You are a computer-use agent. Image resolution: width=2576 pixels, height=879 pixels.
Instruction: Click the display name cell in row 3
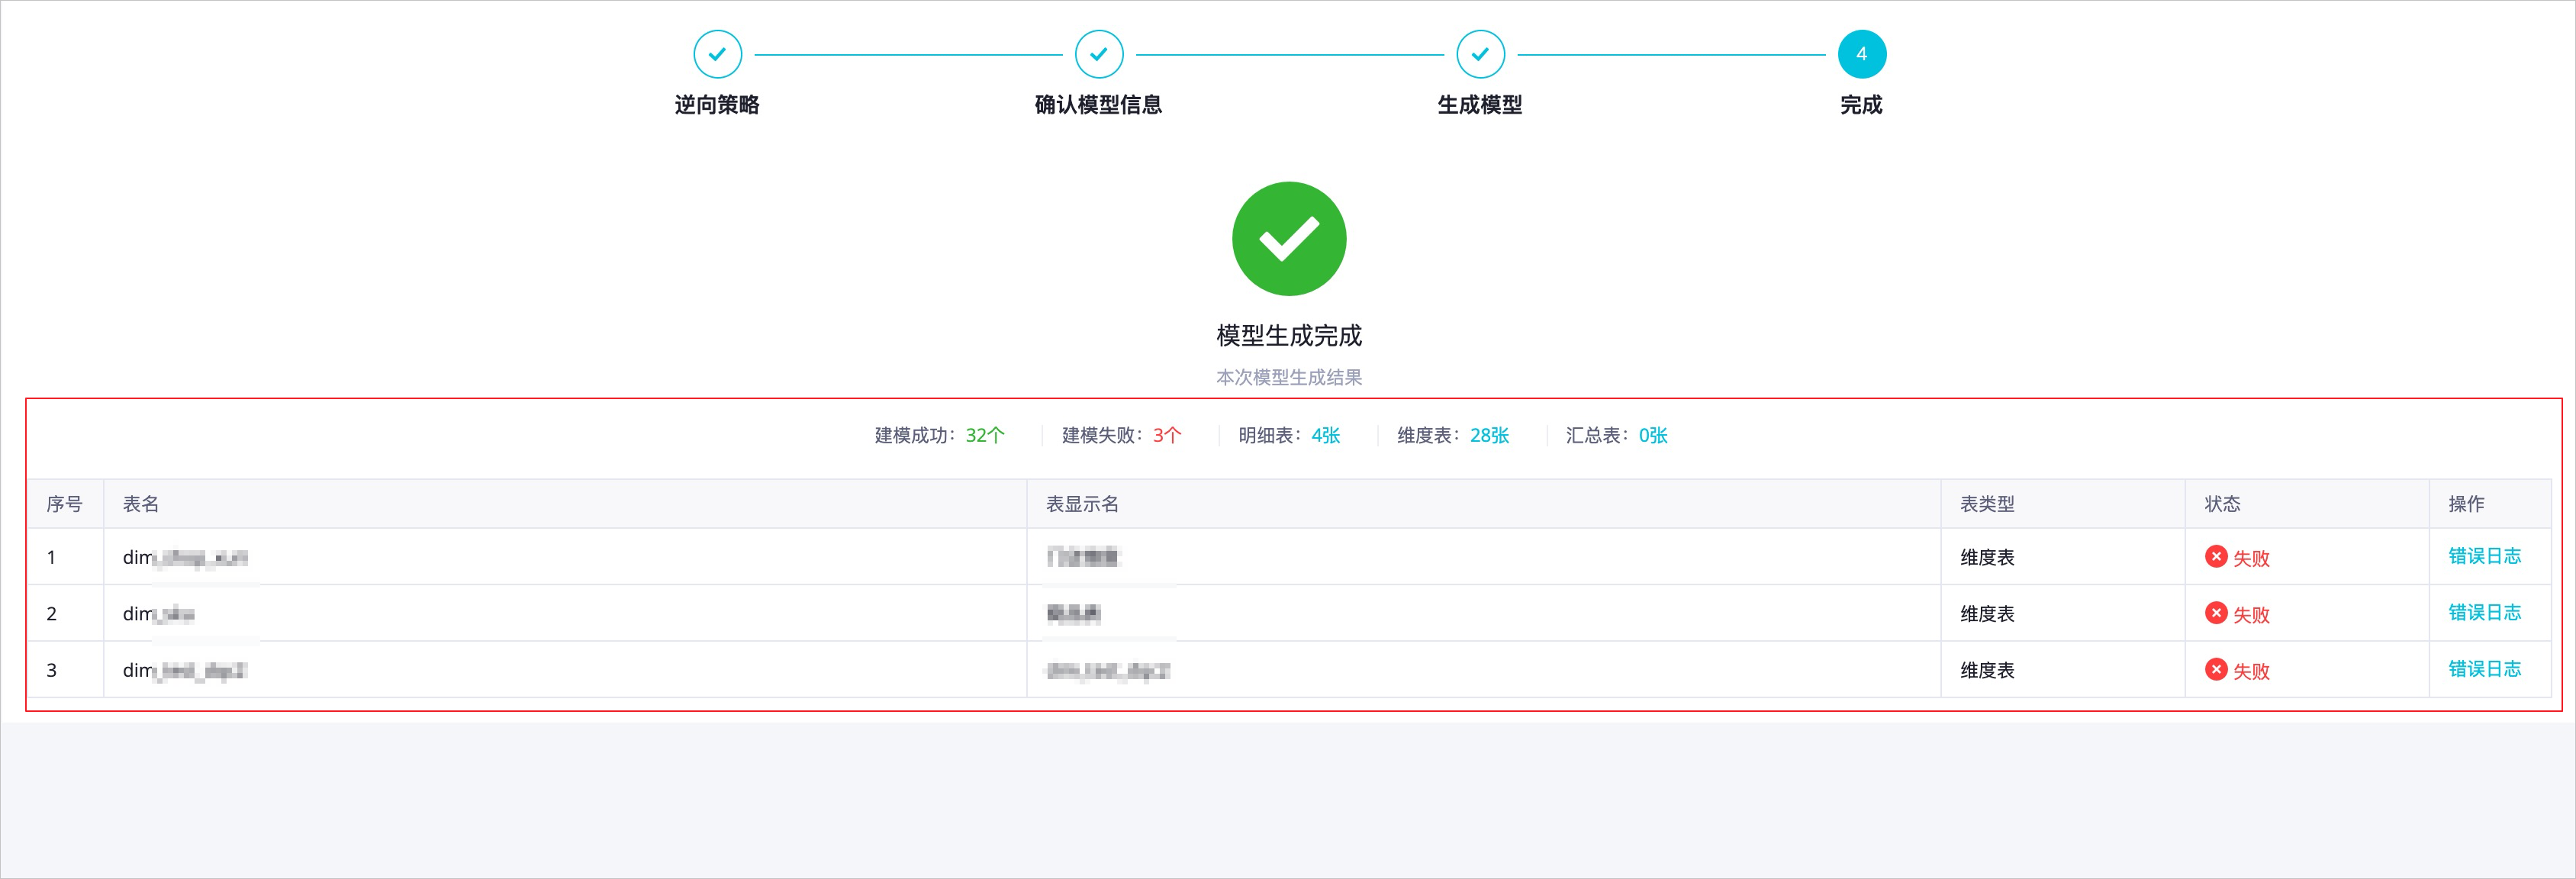pyautogui.click(x=1484, y=670)
